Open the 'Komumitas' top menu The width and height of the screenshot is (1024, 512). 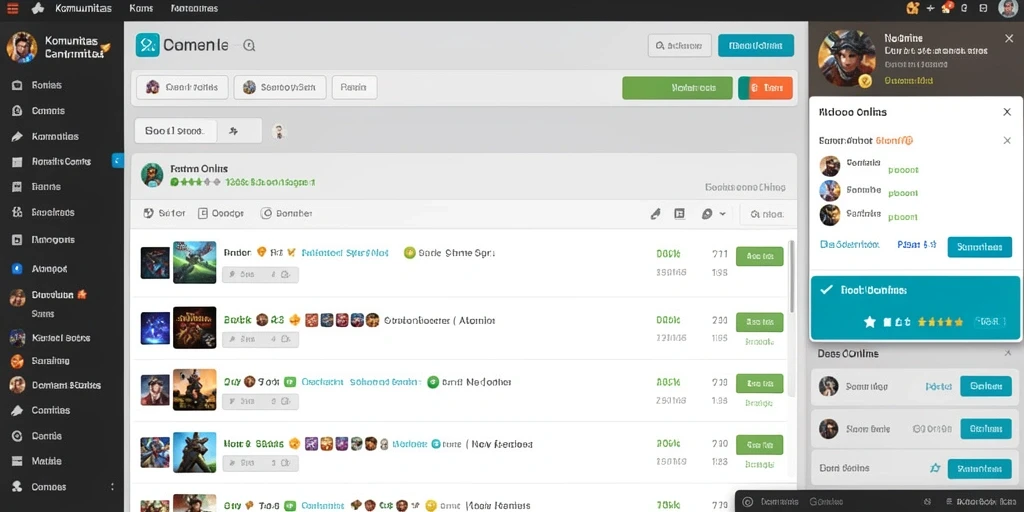[84, 8]
